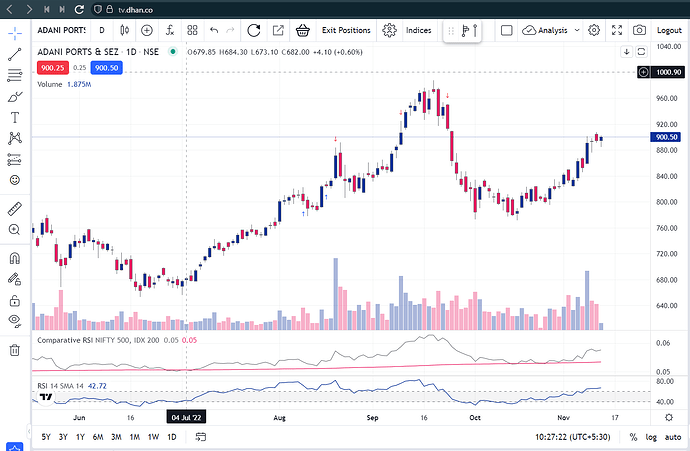Select the Text annotation tool
Image resolution: width=690 pixels, height=451 pixels.
coord(15,117)
